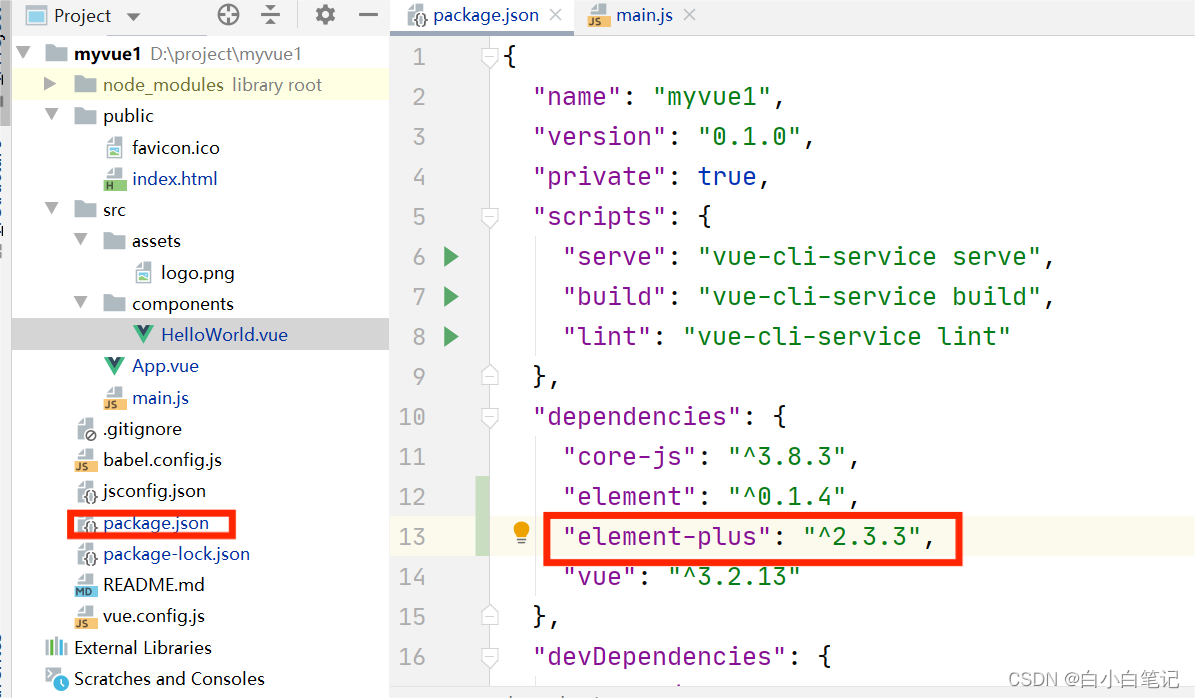Hide the Project tool window with minus icon
This screenshot has width=1195, height=698.
pyautogui.click(x=367, y=15)
